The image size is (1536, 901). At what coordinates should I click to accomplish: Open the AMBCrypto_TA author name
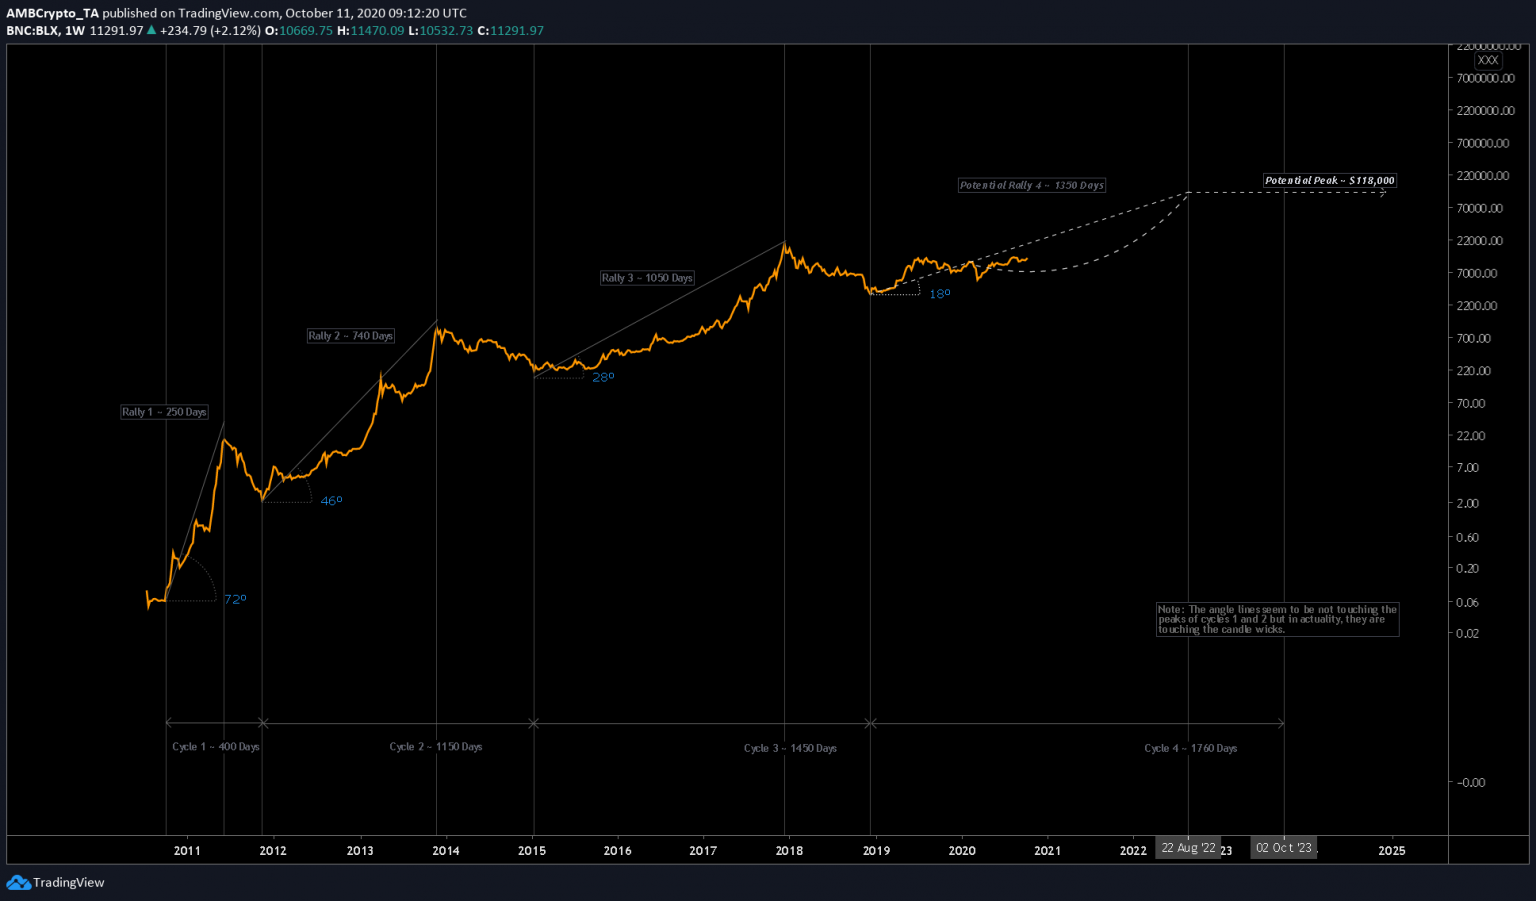52,13
